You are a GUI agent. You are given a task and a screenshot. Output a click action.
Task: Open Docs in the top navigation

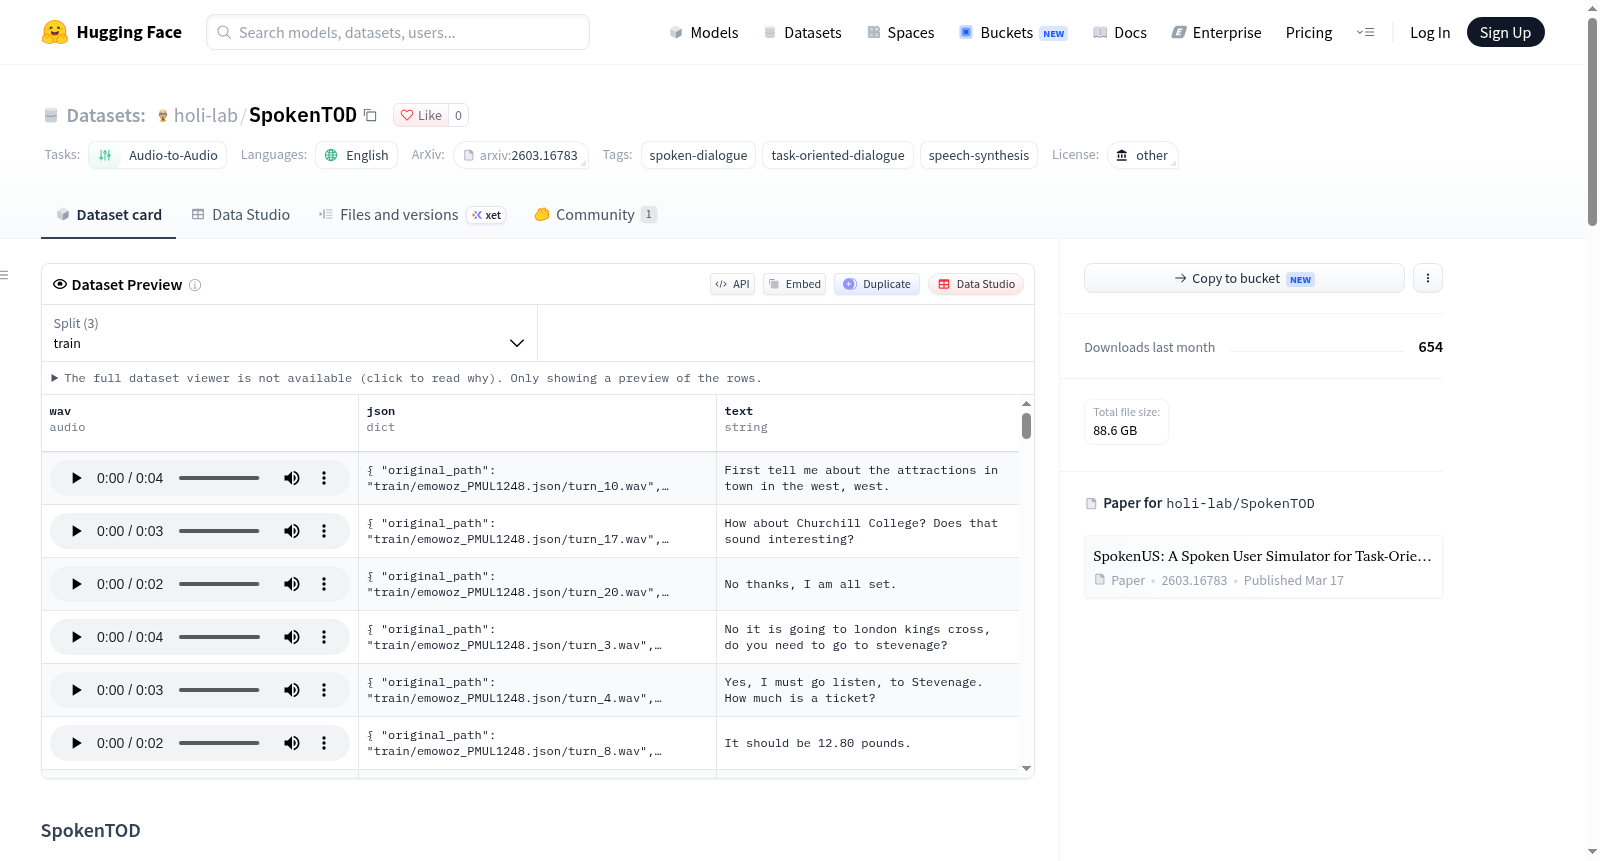(x=1120, y=32)
